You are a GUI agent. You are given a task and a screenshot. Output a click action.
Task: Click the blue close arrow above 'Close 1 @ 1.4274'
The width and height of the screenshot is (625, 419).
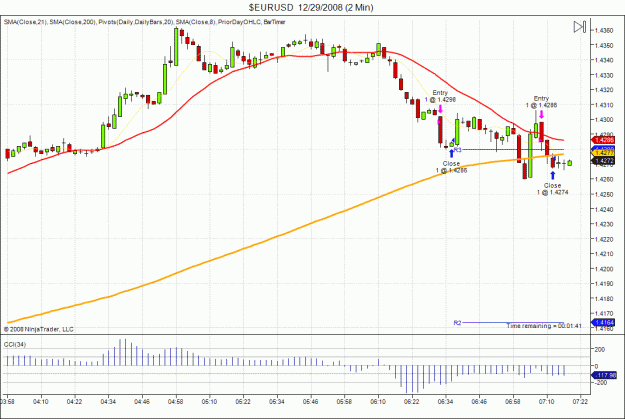[552, 175]
